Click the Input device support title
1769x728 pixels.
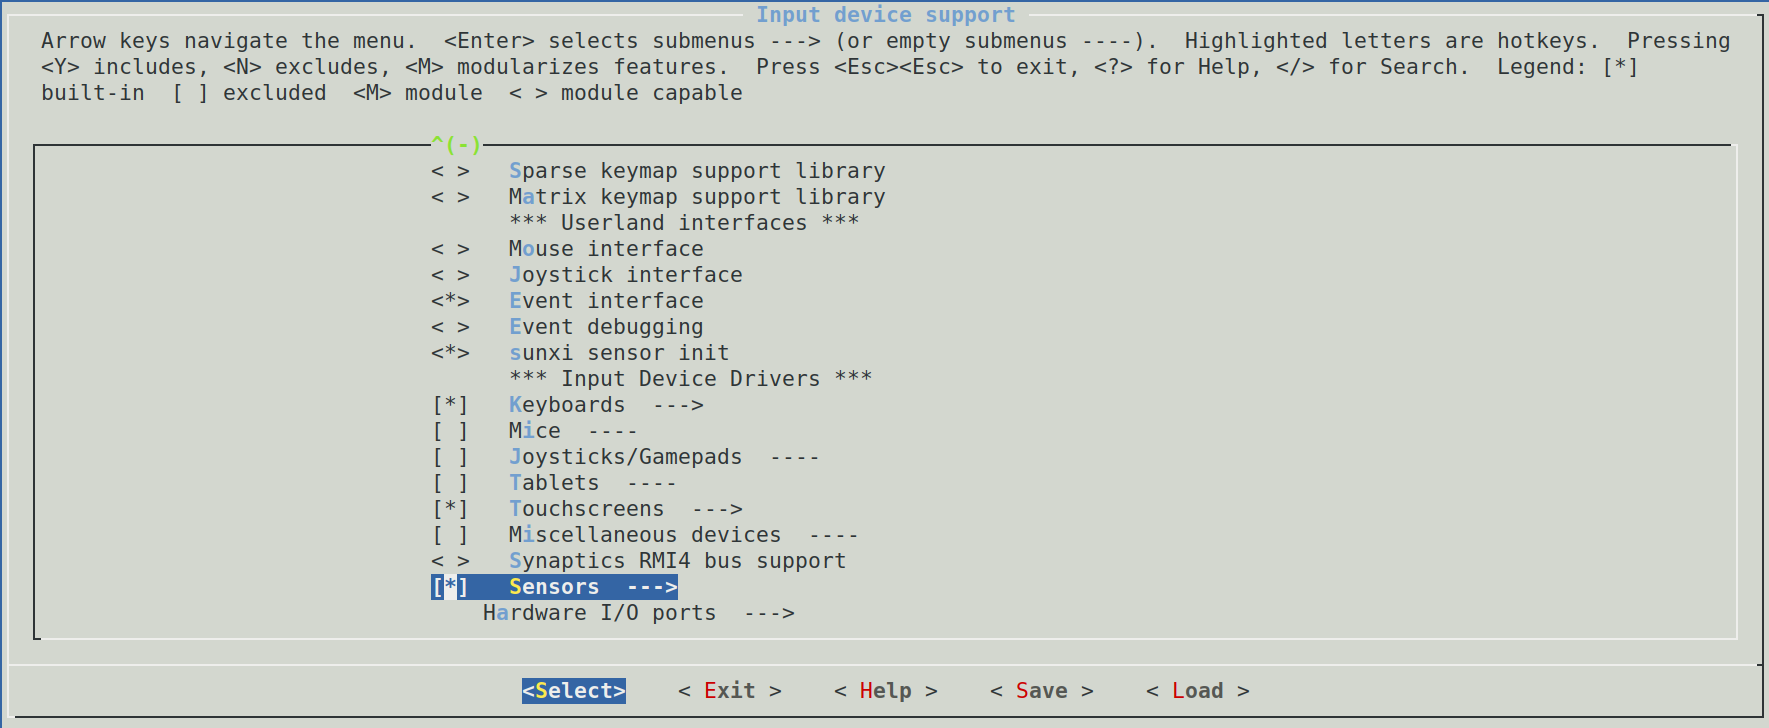click(886, 15)
